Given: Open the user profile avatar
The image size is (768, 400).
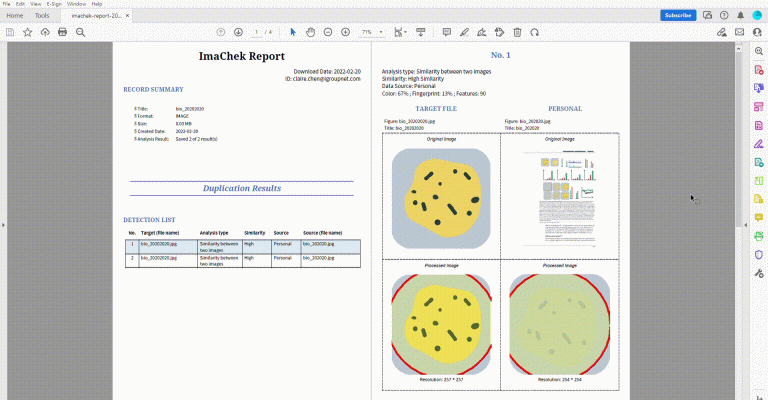Looking at the screenshot, I should pos(757,15).
